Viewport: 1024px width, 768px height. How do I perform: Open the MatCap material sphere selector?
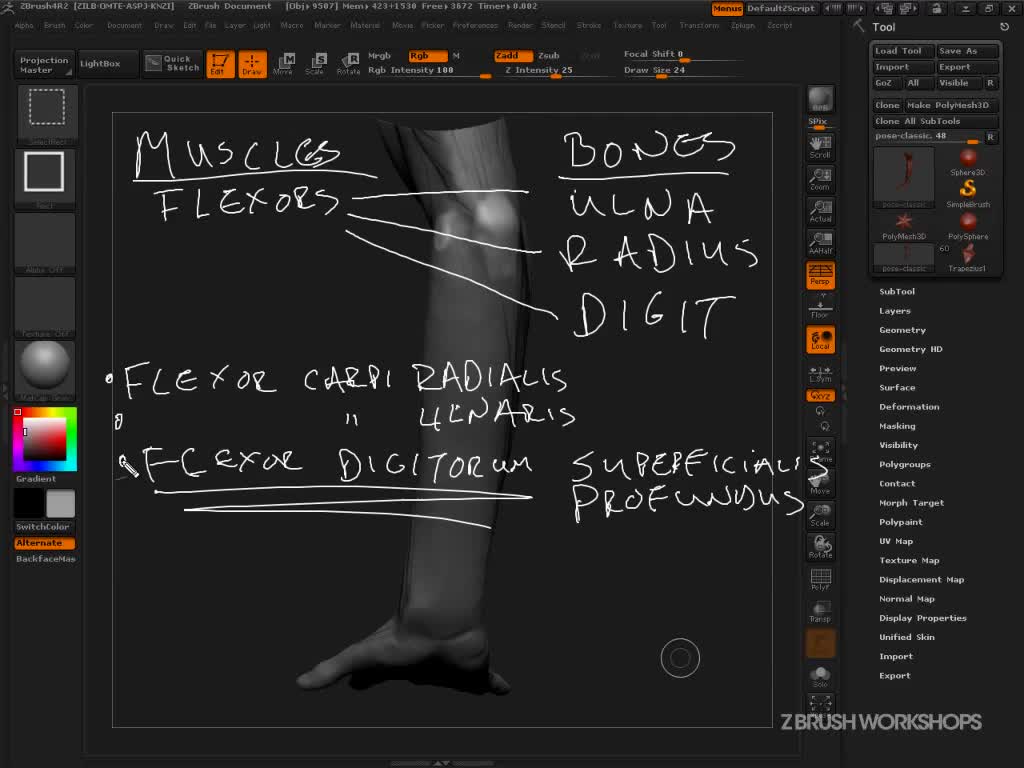pos(44,370)
